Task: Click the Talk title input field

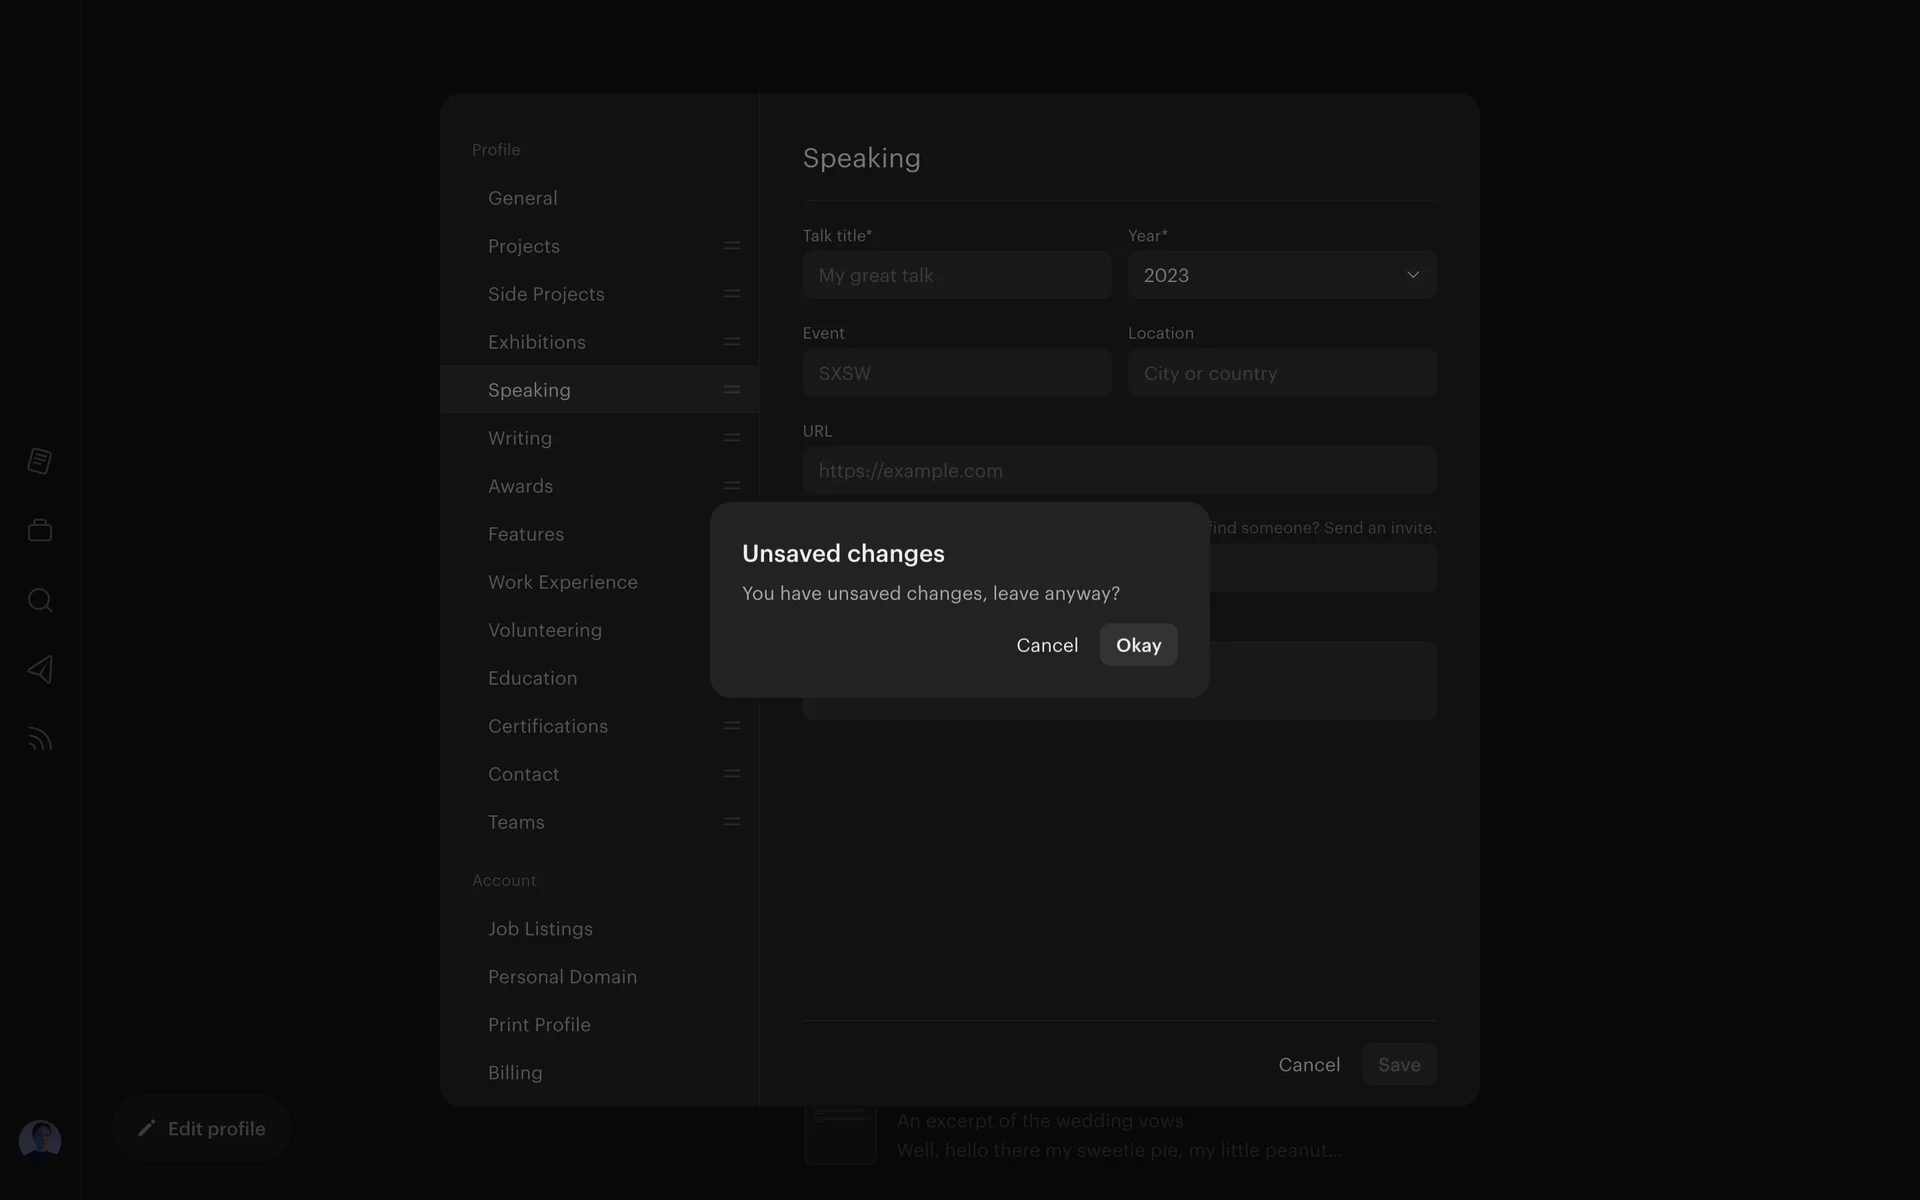Action: pyautogui.click(x=956, y=275)
